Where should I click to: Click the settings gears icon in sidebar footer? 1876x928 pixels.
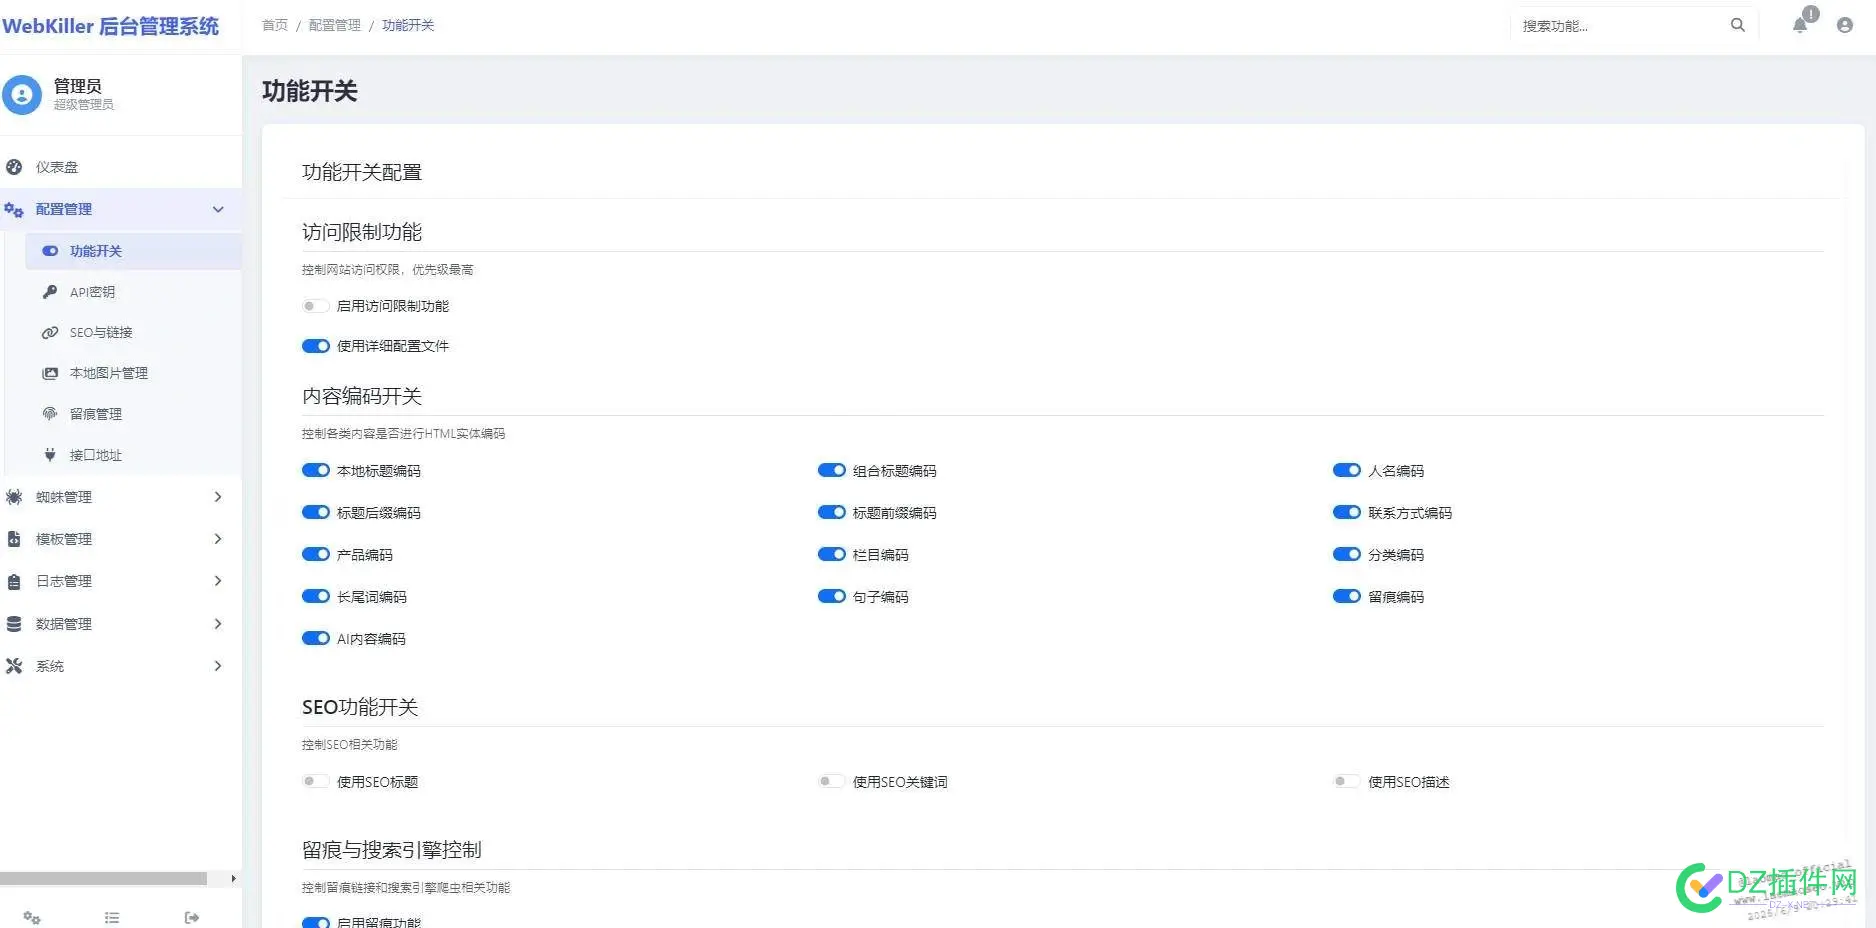pyautogui.click(x=32, y=917)
